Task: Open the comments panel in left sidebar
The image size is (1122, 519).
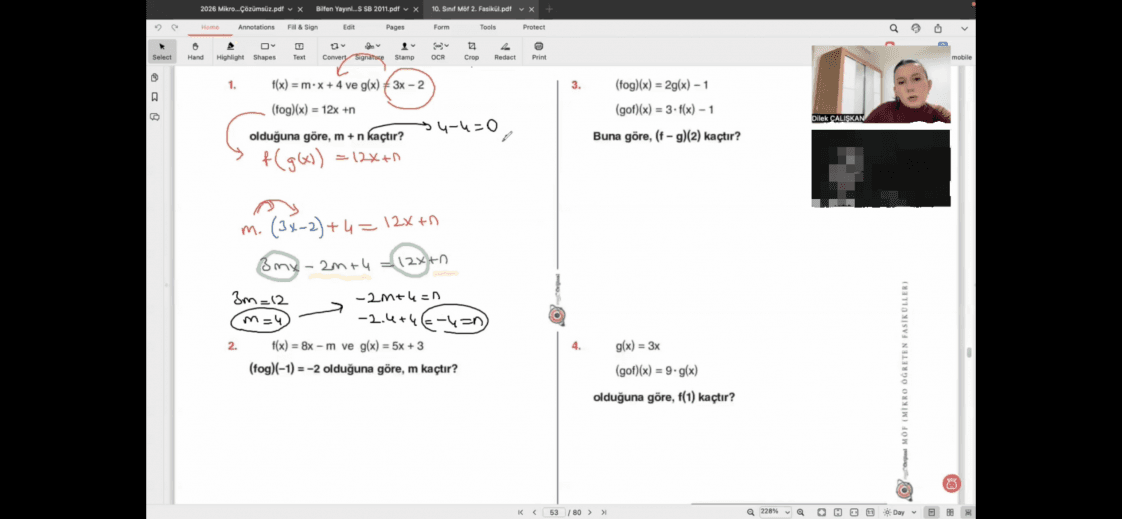Action: [155, 117]
